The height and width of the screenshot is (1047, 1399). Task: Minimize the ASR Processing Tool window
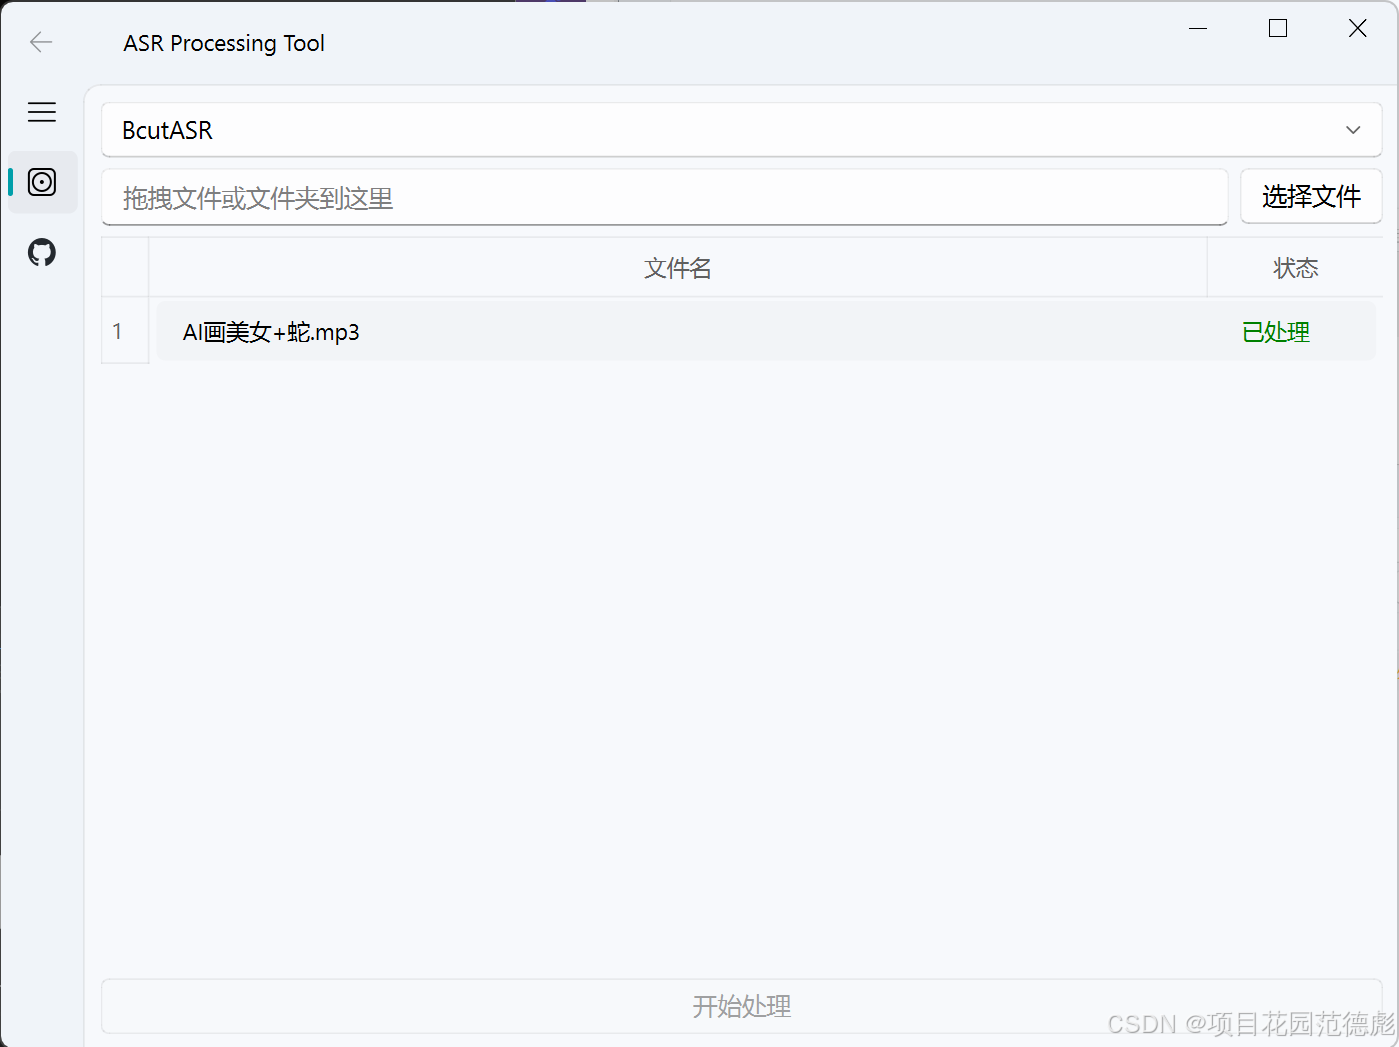coord(1198,28)
